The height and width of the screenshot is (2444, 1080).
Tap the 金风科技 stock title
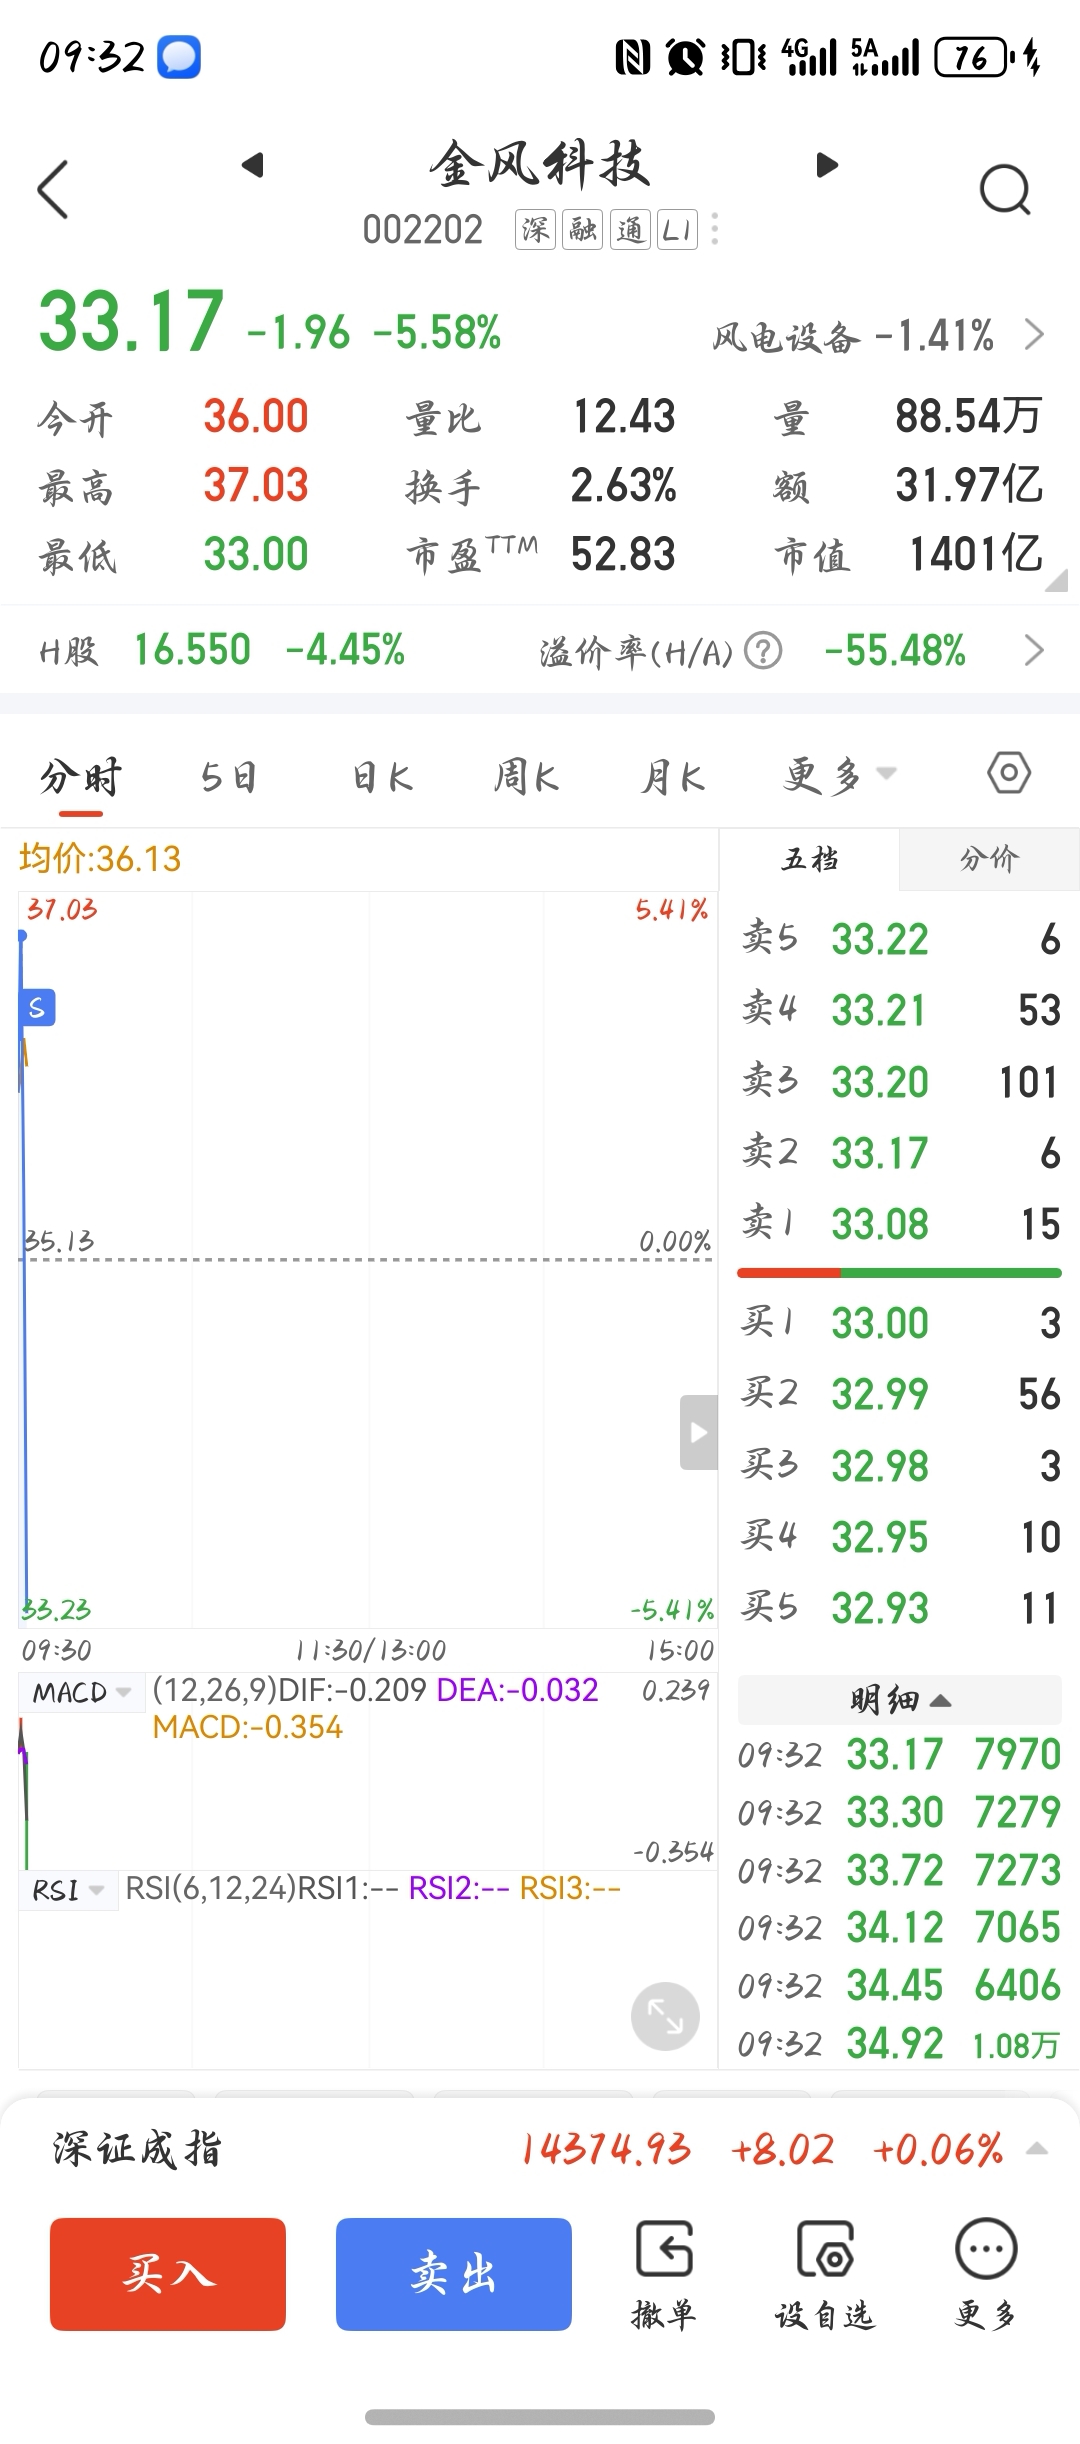pos(540,164)
